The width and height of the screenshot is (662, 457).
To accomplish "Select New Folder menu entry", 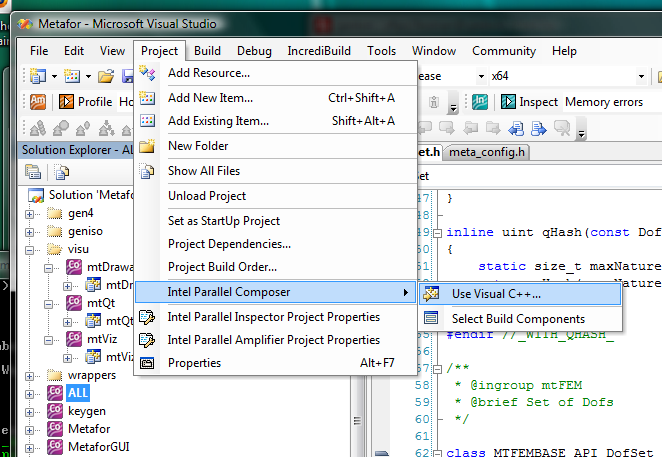I will [276, 146].
